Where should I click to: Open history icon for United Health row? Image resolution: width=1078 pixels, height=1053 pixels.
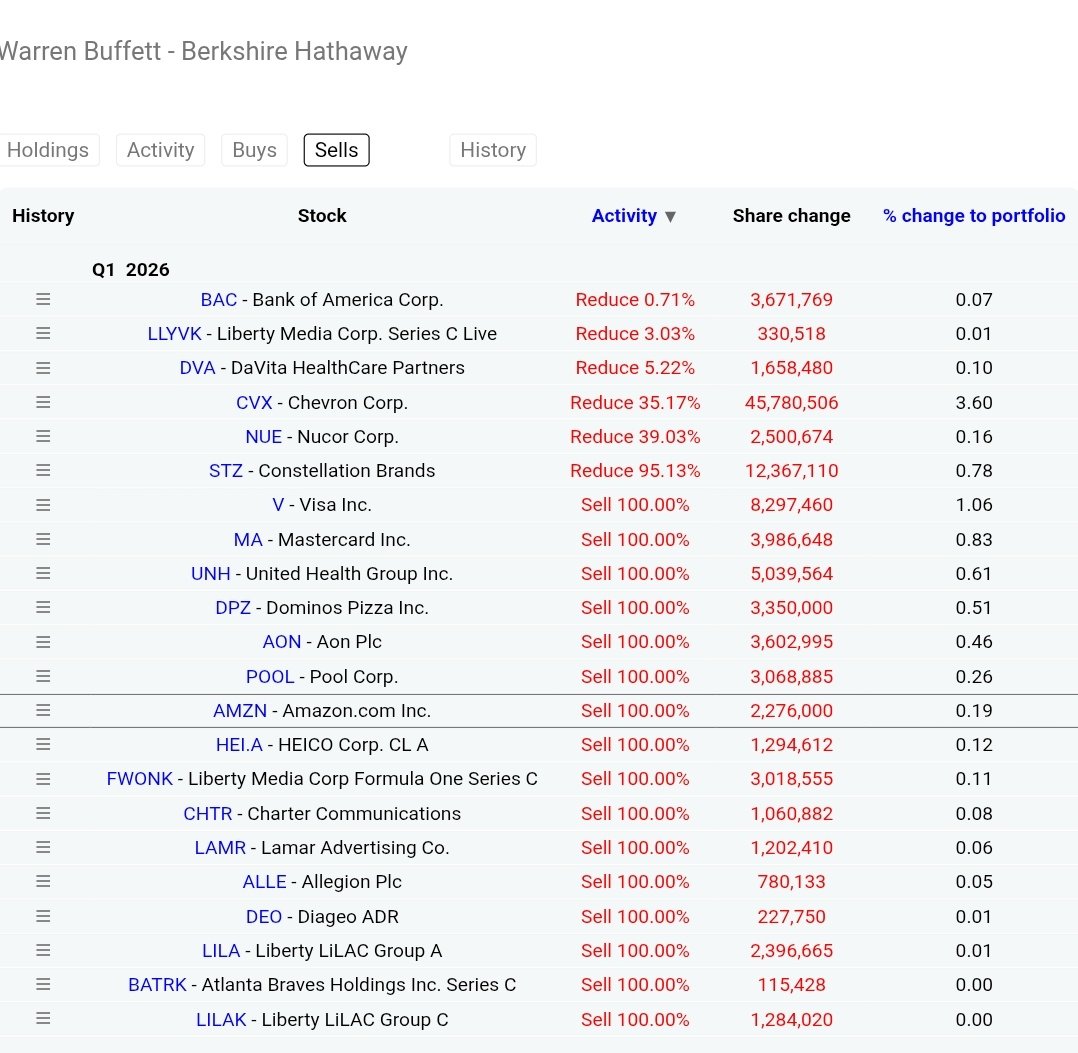[x=43, y=573]
